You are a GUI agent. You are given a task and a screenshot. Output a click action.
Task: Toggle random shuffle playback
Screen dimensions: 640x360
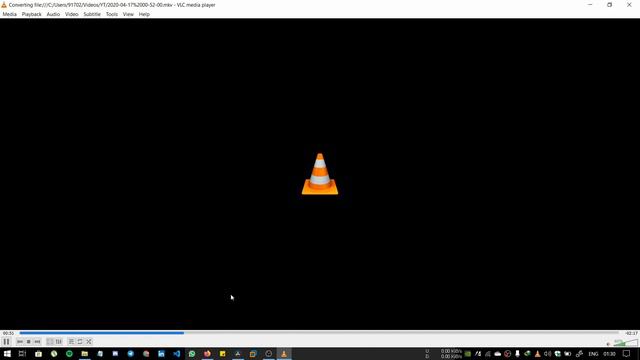(x=89, y=342)
